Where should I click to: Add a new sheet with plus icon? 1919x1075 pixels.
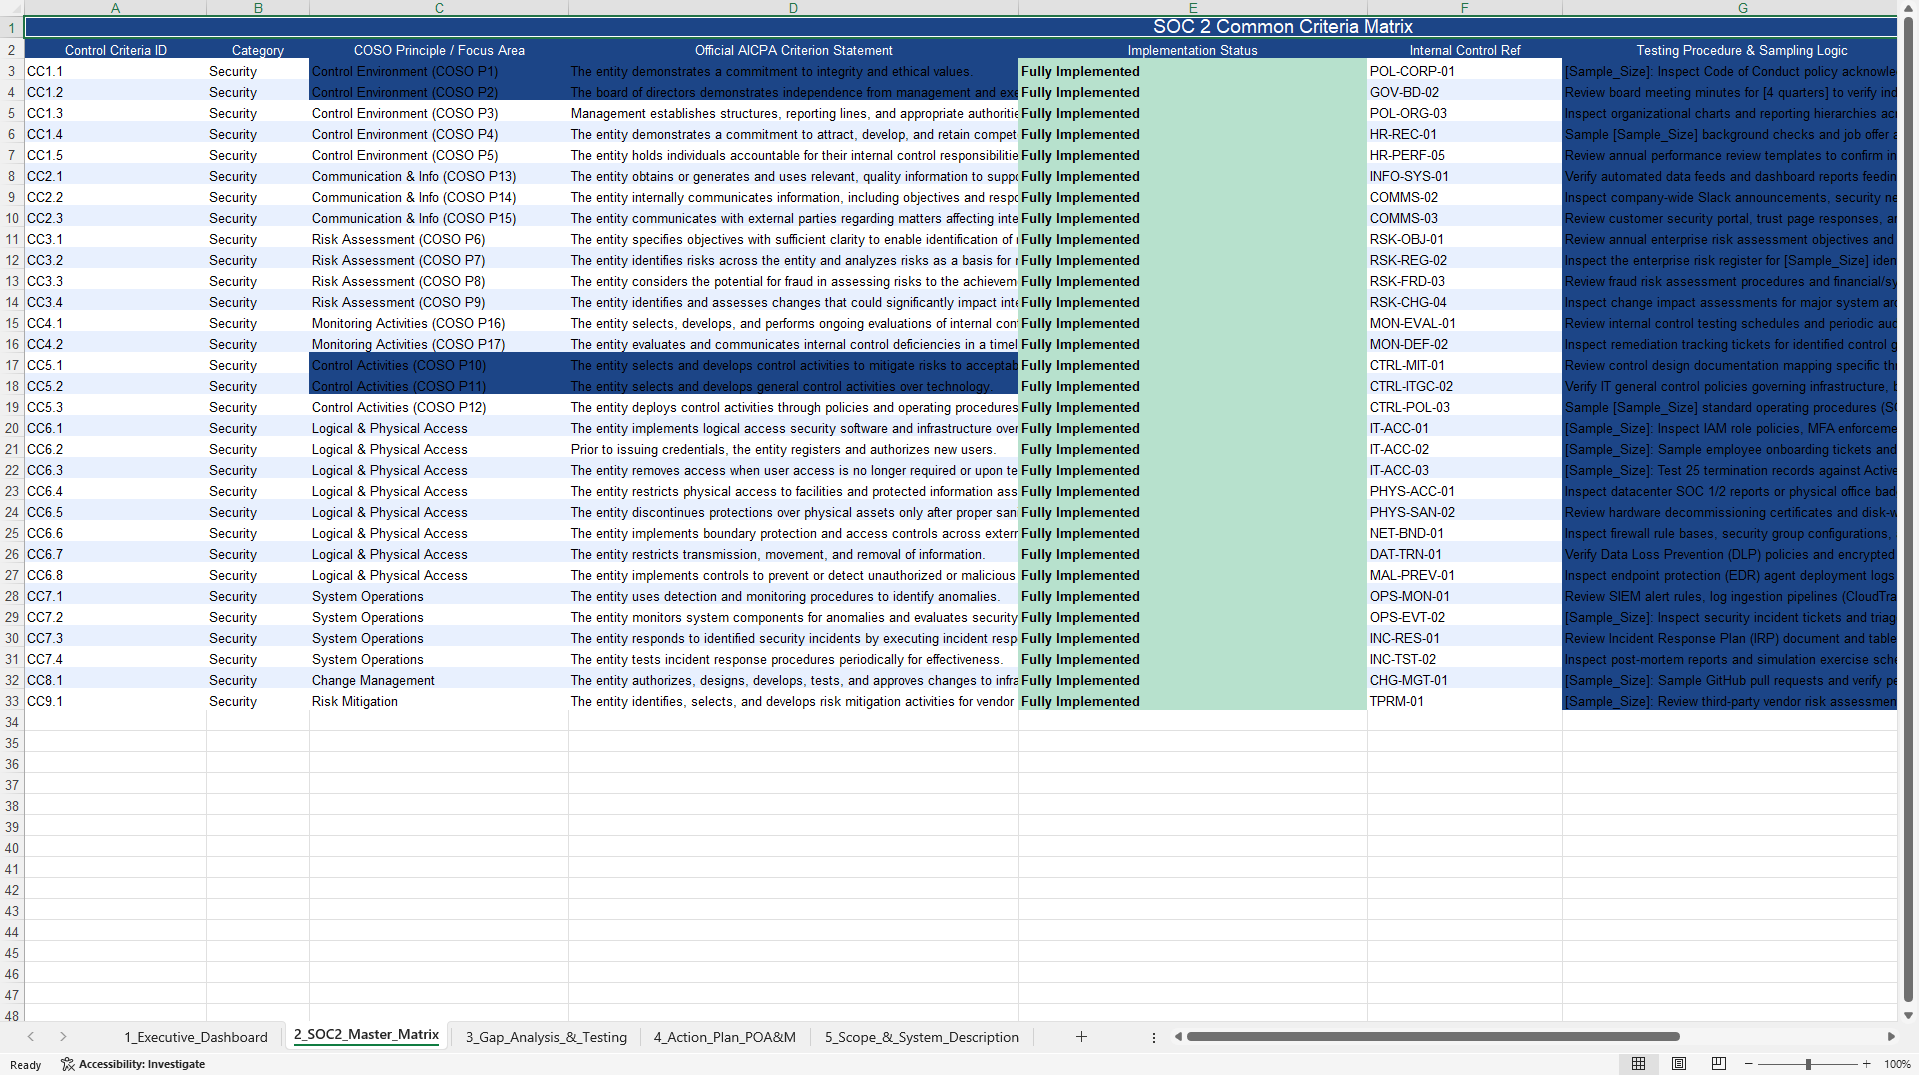click(x=1081, y=1037)
